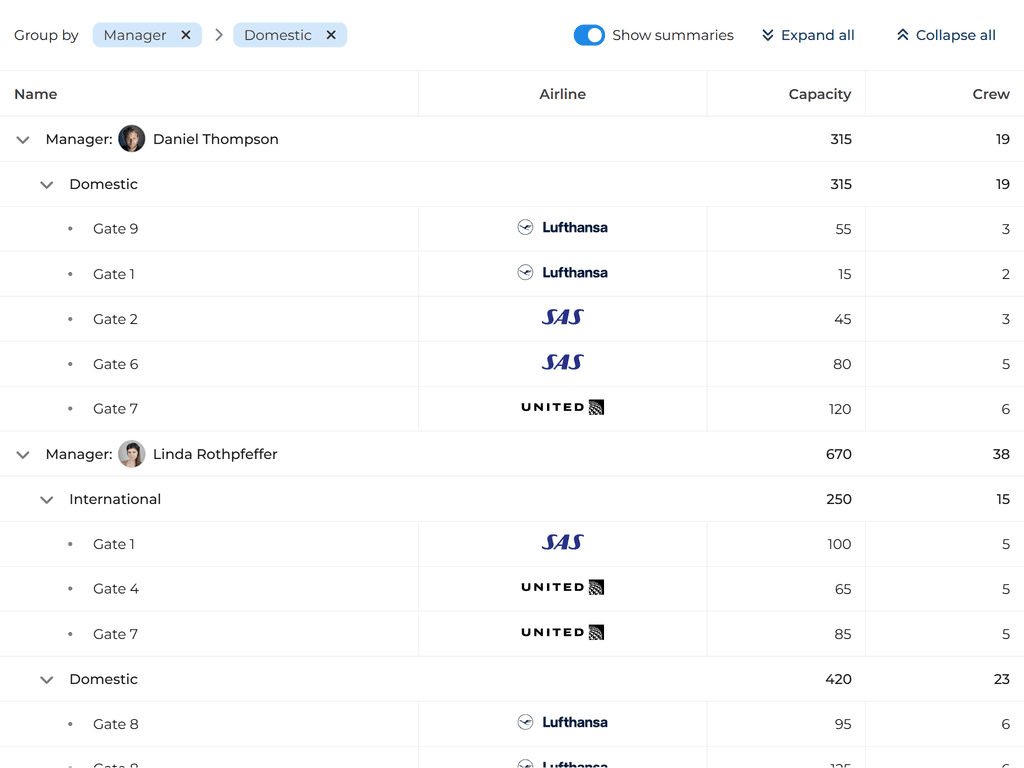Click the SAS logo in Gate 2 row
This screenshot has width=1024, height=768.
click(562, 318)
